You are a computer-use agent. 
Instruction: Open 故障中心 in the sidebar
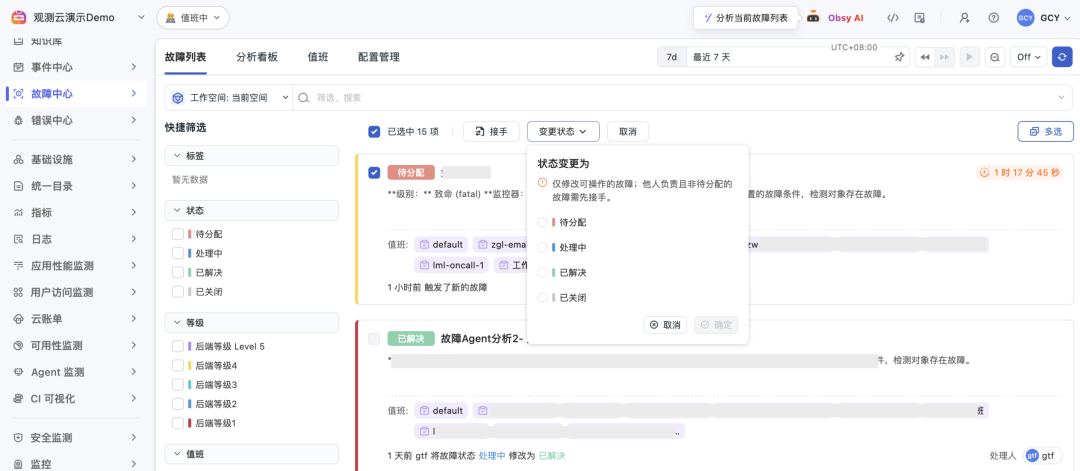pyautogui.click(x=76, y=94)
